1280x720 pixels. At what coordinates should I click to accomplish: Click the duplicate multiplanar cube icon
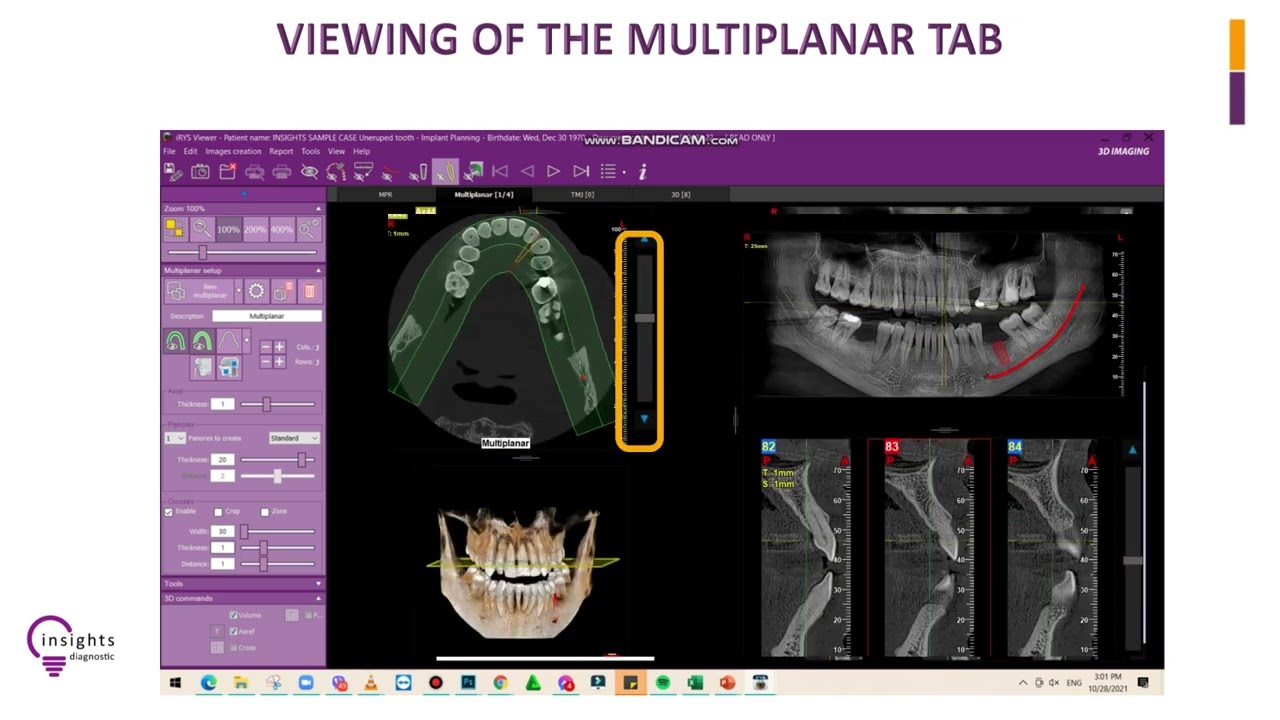click(x=283, y=291)
